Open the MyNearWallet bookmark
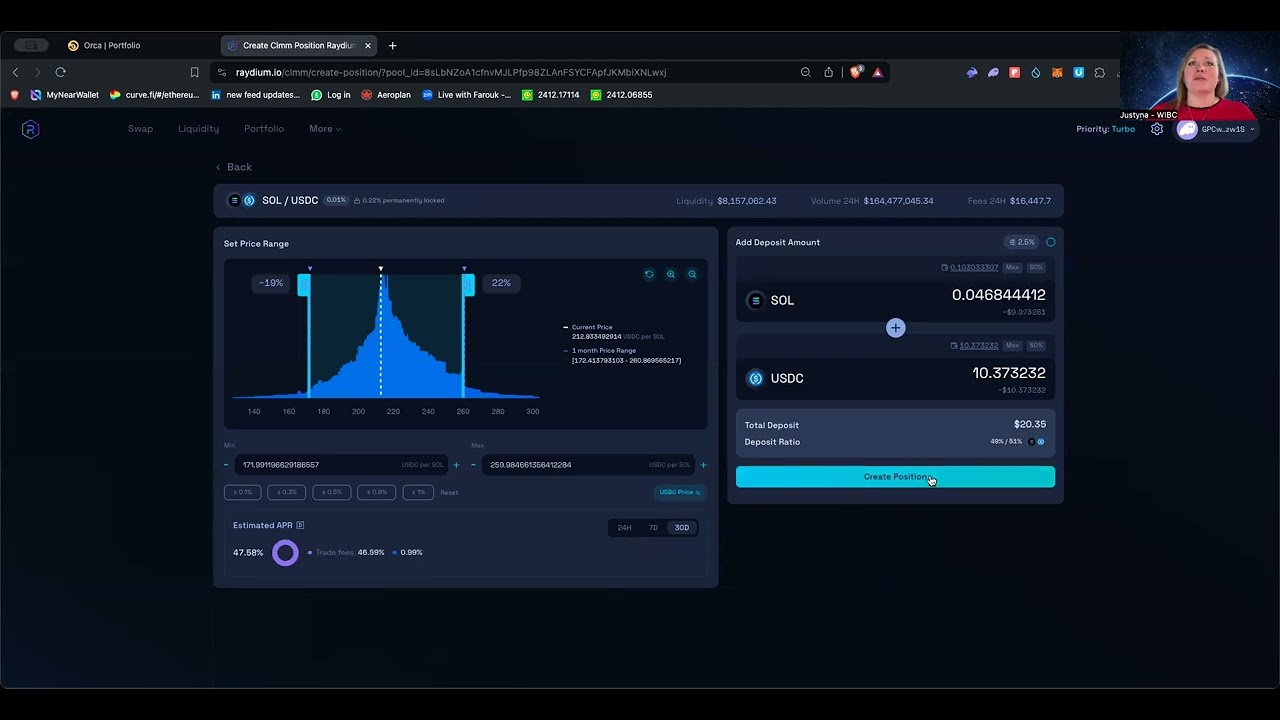Viewport: 1280px width, 720px height. point(65,95)
